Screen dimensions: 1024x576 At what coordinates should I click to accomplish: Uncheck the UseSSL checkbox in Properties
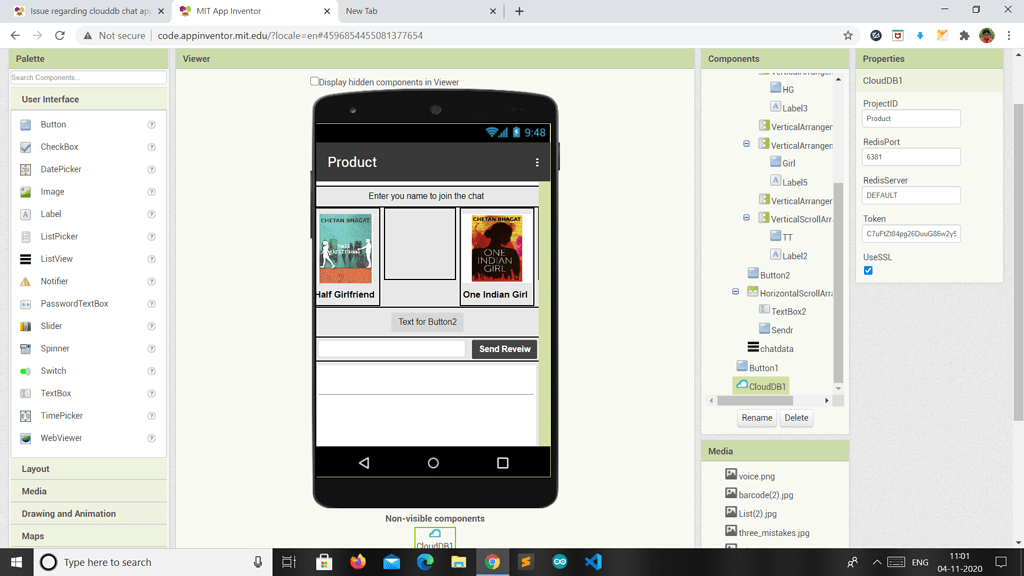(x=868, y=270)
